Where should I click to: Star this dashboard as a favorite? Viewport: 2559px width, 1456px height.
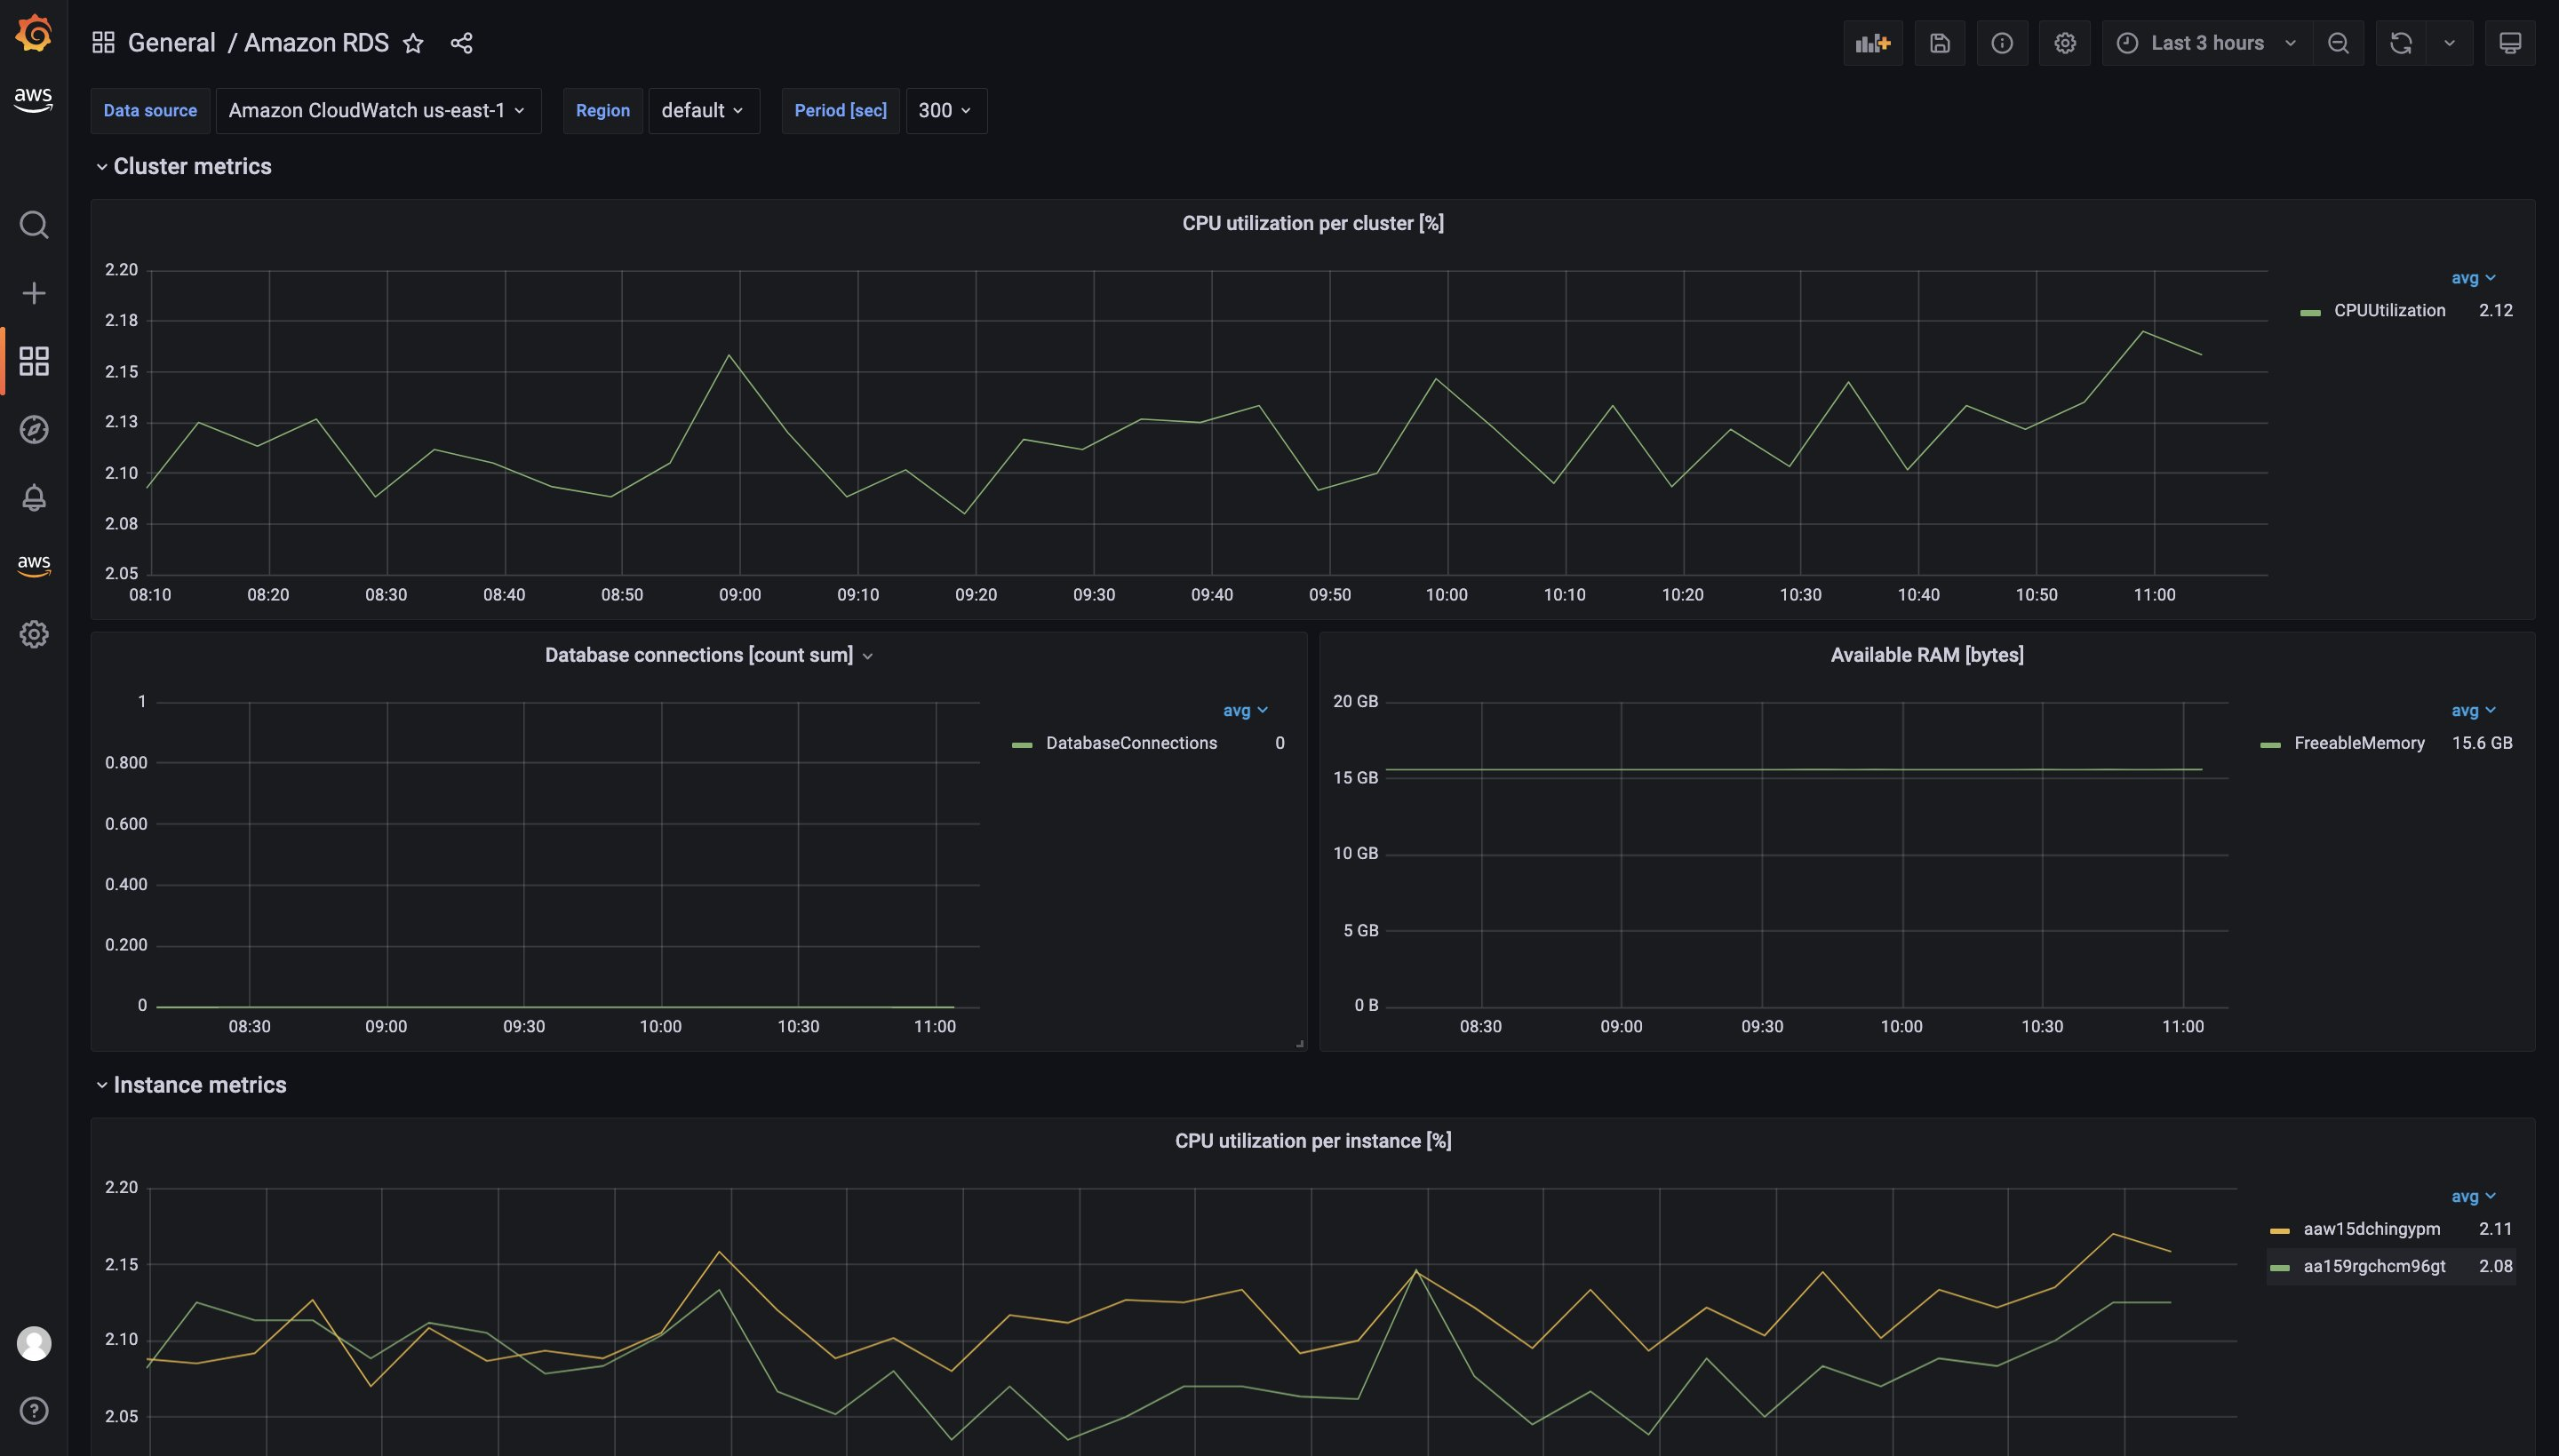[x=413, y=43]
